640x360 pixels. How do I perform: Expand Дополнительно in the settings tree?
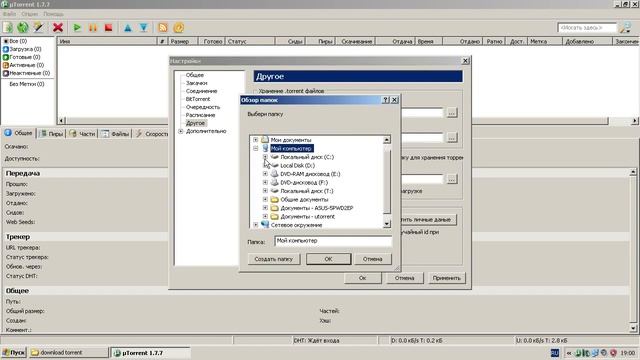[181, 131]
